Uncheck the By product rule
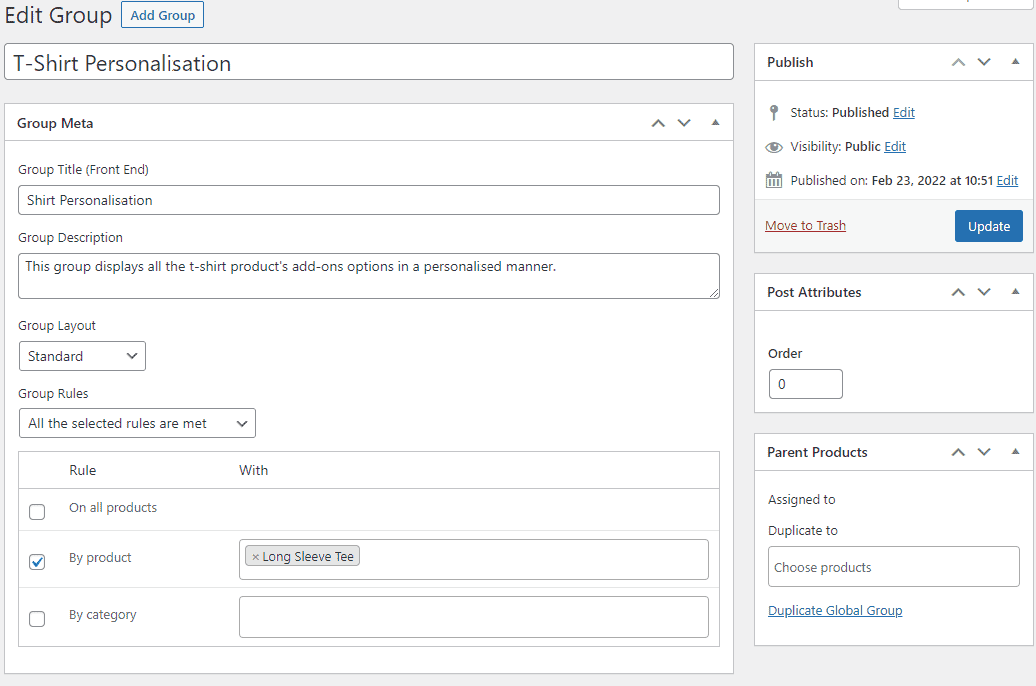The image size is (1036, 686). click(x=37, y=562)
